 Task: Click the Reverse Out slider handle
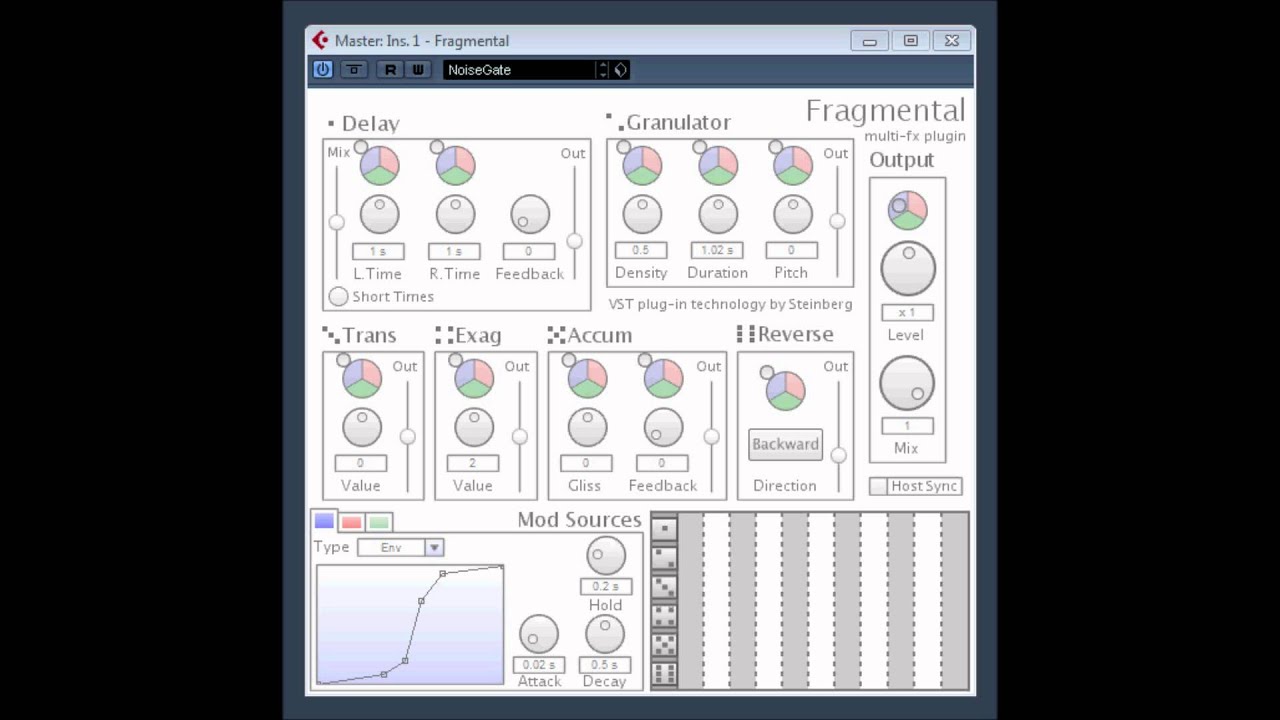coord(838,456)
